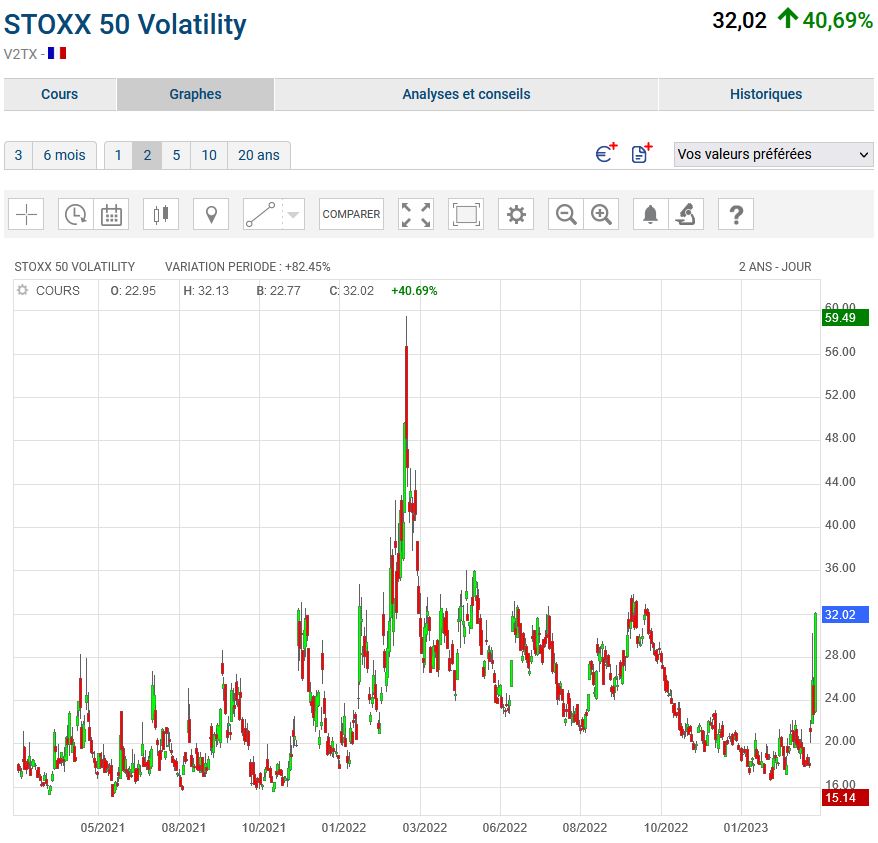This screenshot has width=878, height=843.
Task: Click the B: 22.77 low value
Action: 278,291
